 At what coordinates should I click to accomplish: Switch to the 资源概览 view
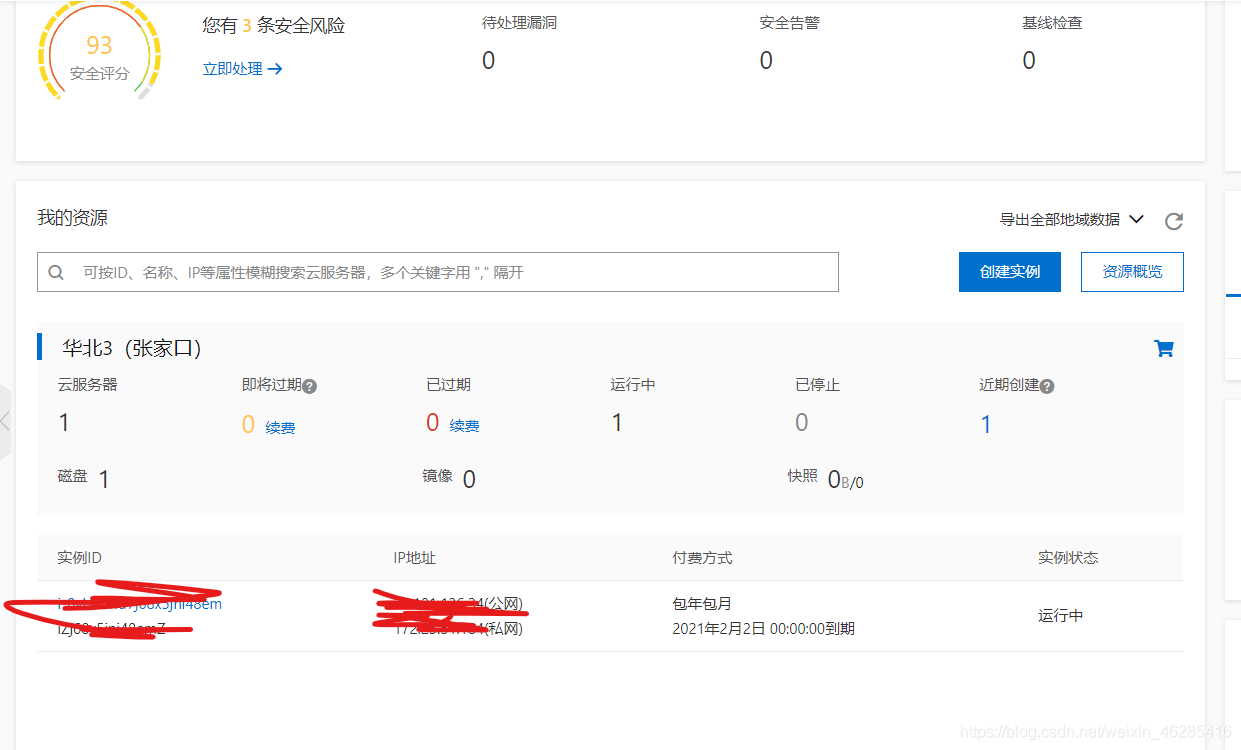pos(1131,271)
